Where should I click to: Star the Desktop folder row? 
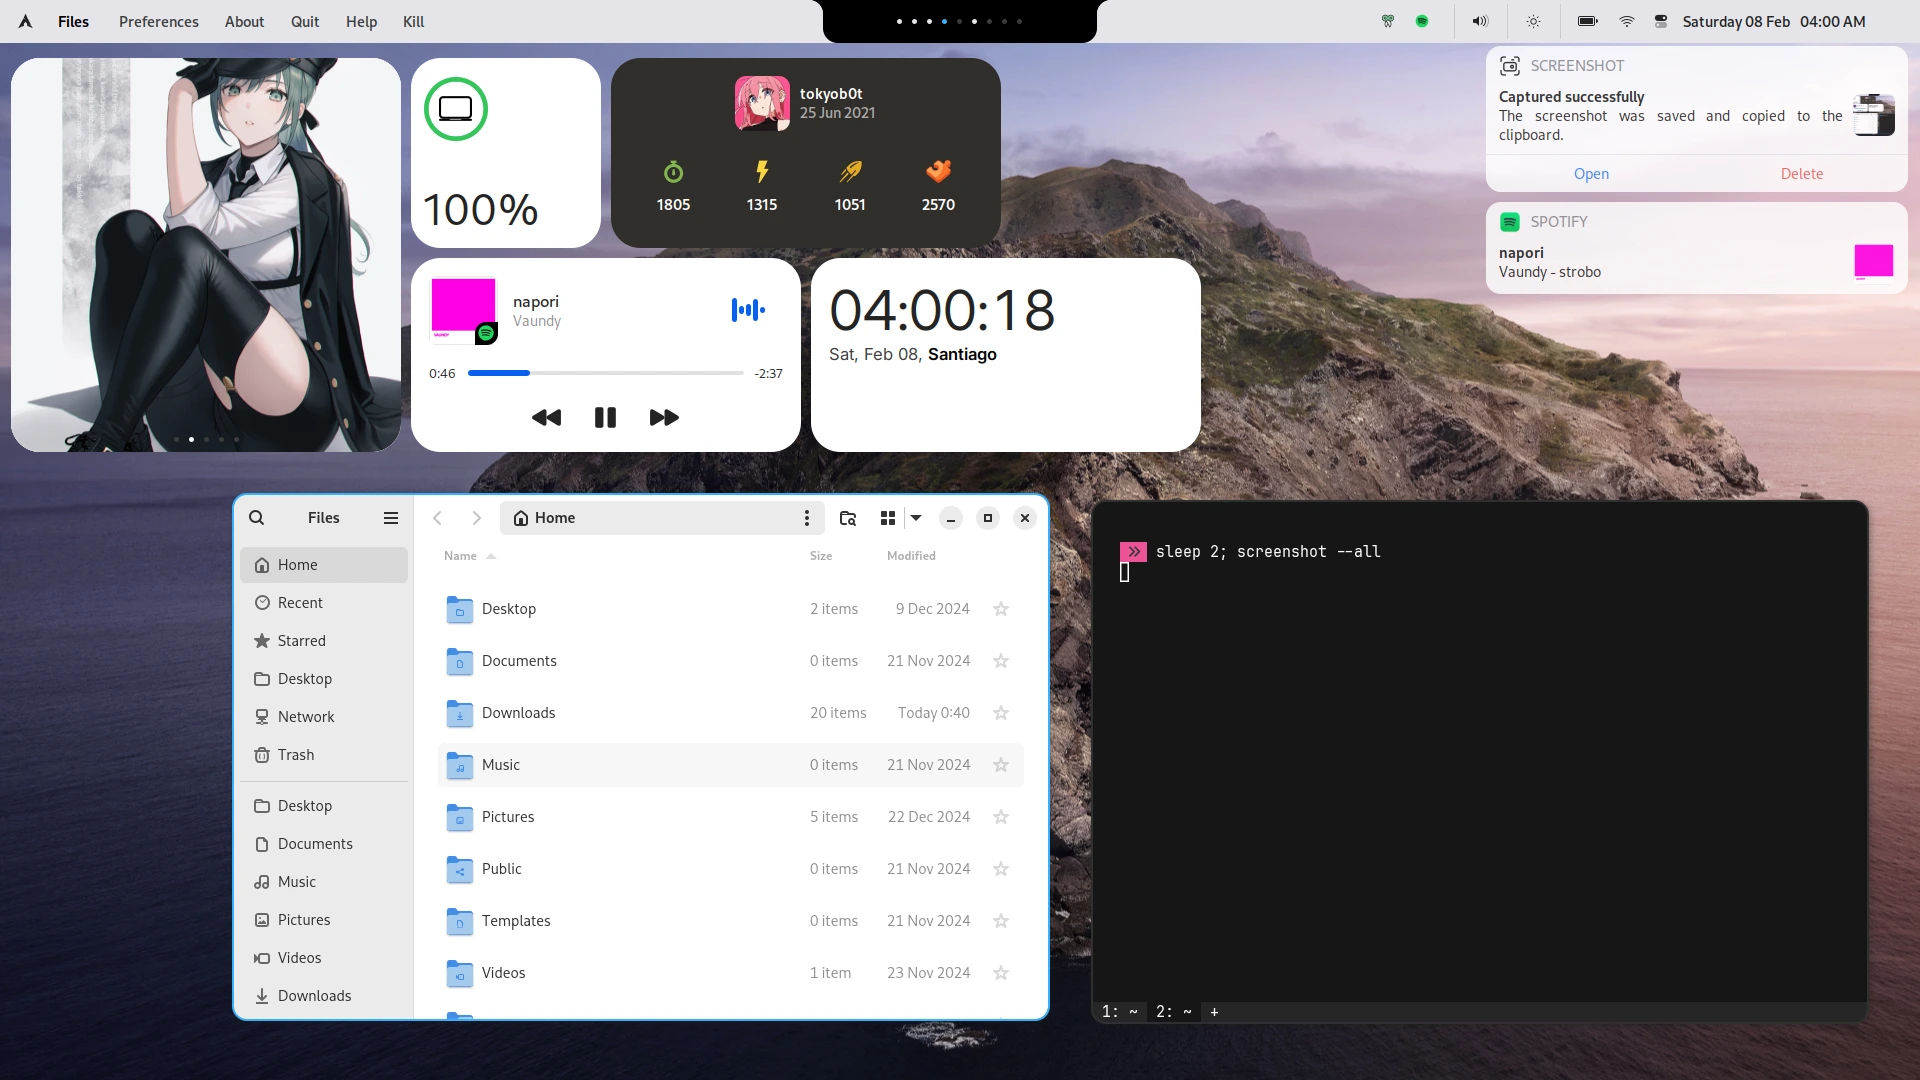(x=1001, y=609)
